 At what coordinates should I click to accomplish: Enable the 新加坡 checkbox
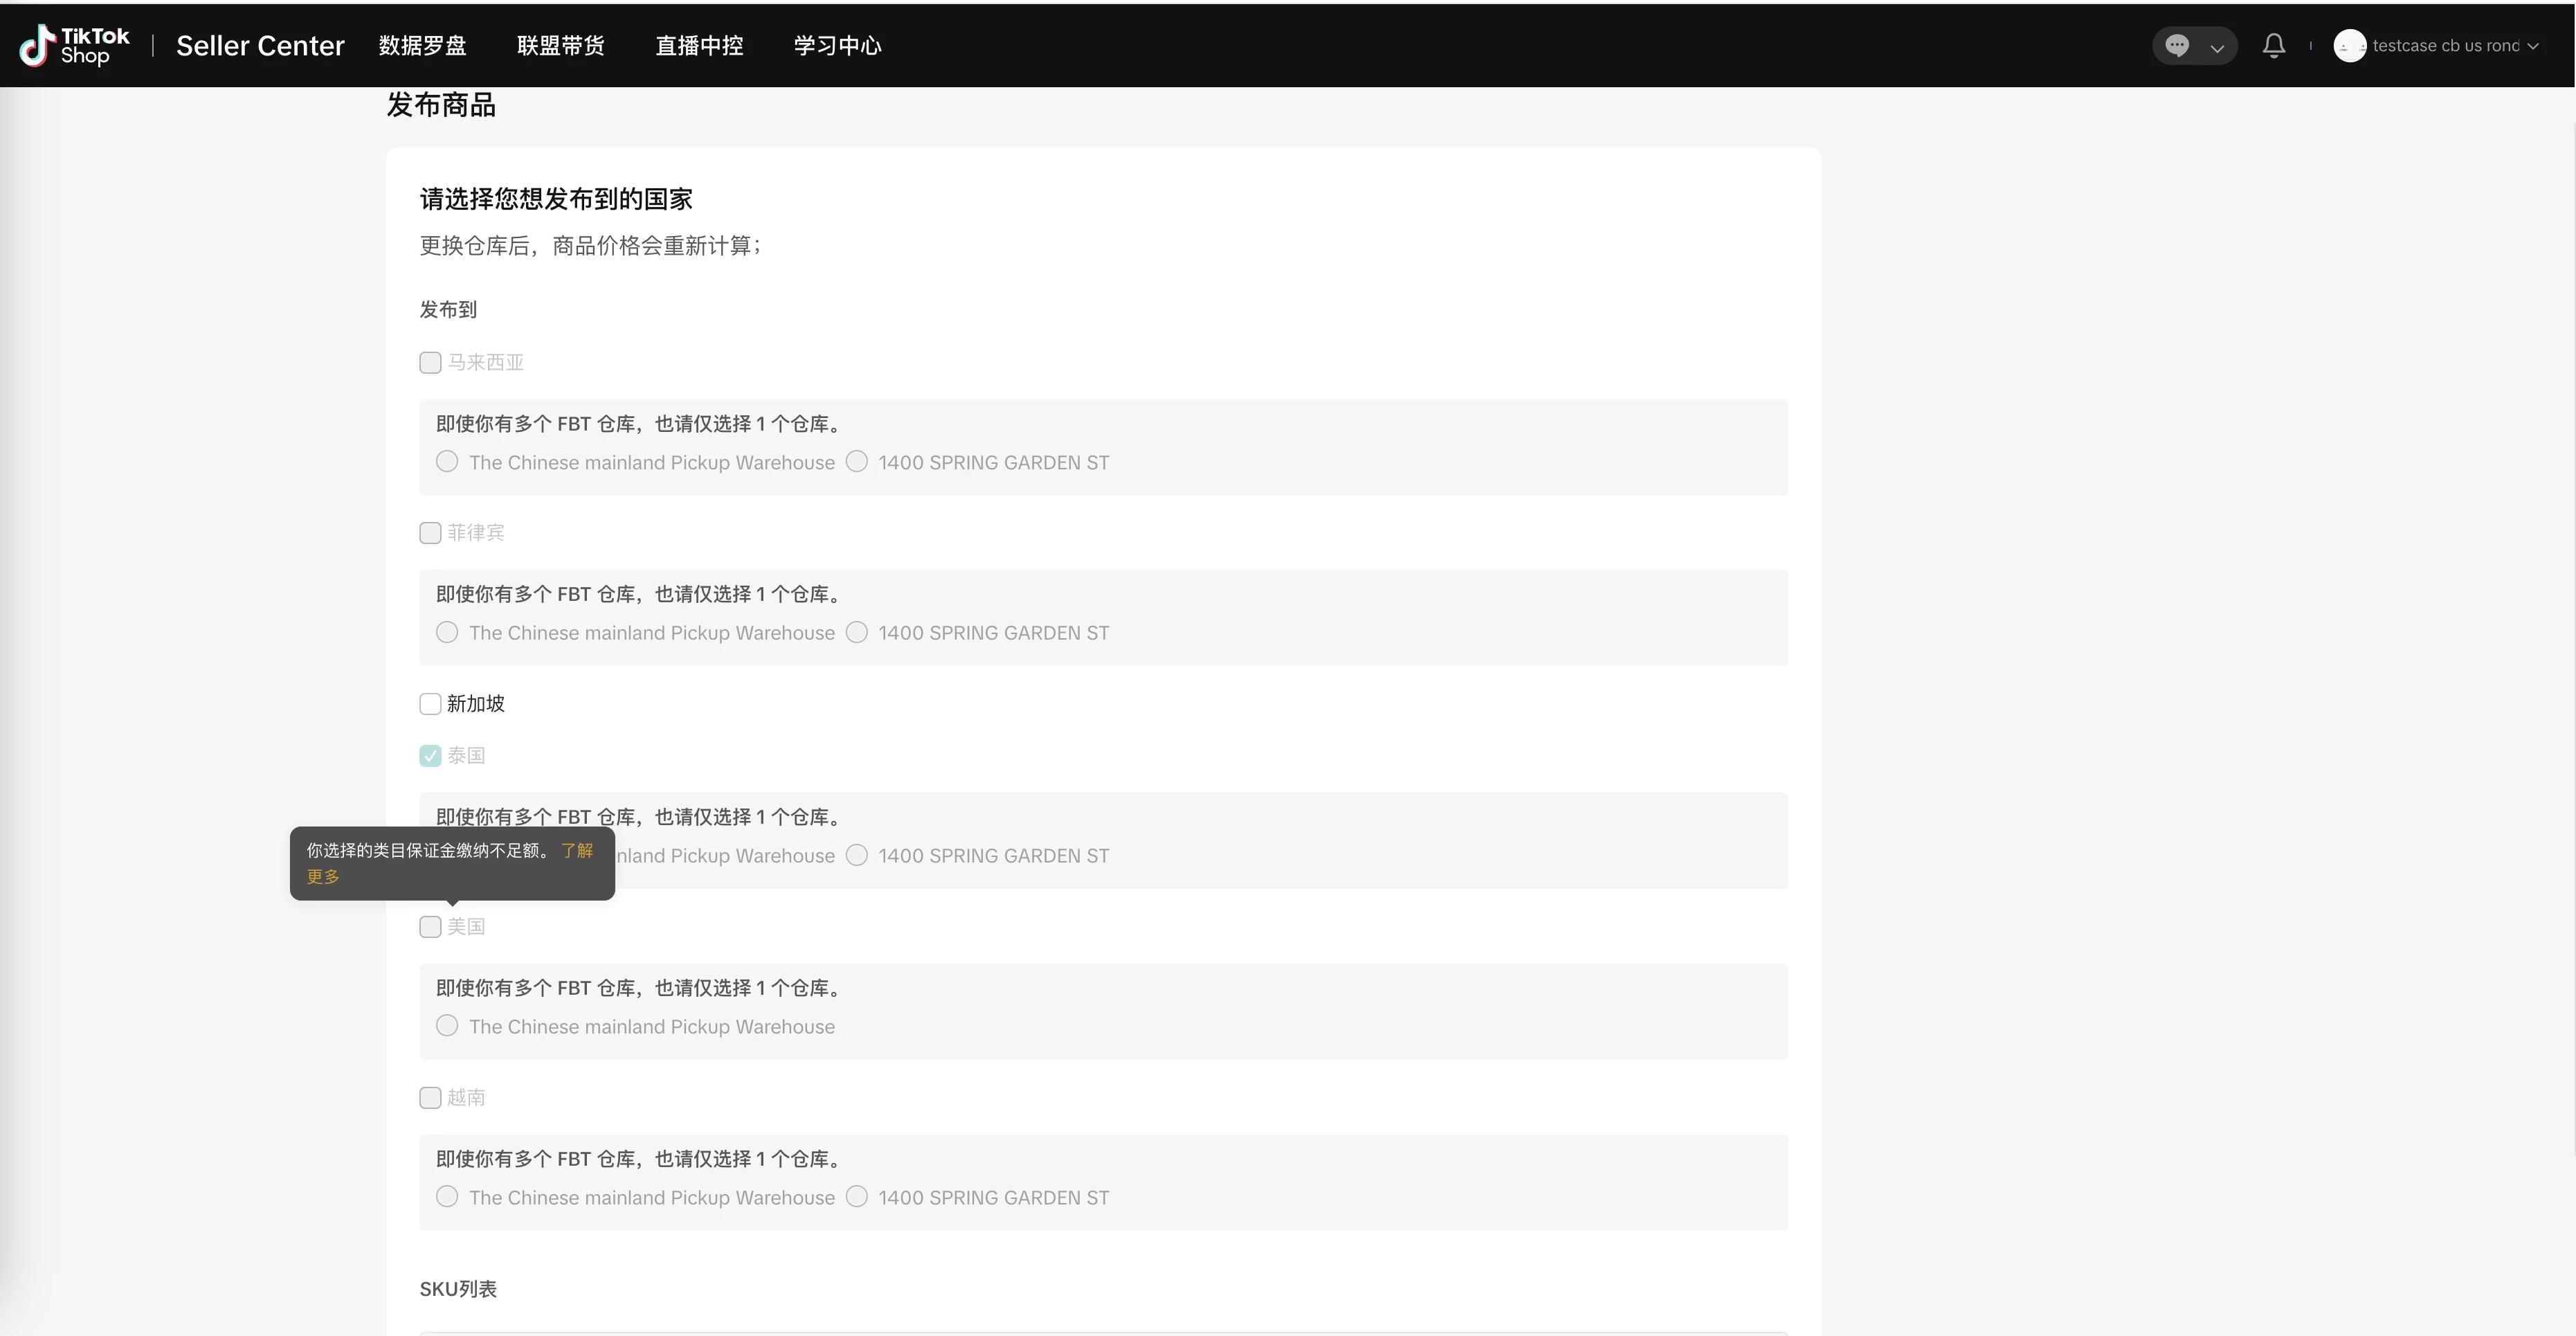click(430, 703)
